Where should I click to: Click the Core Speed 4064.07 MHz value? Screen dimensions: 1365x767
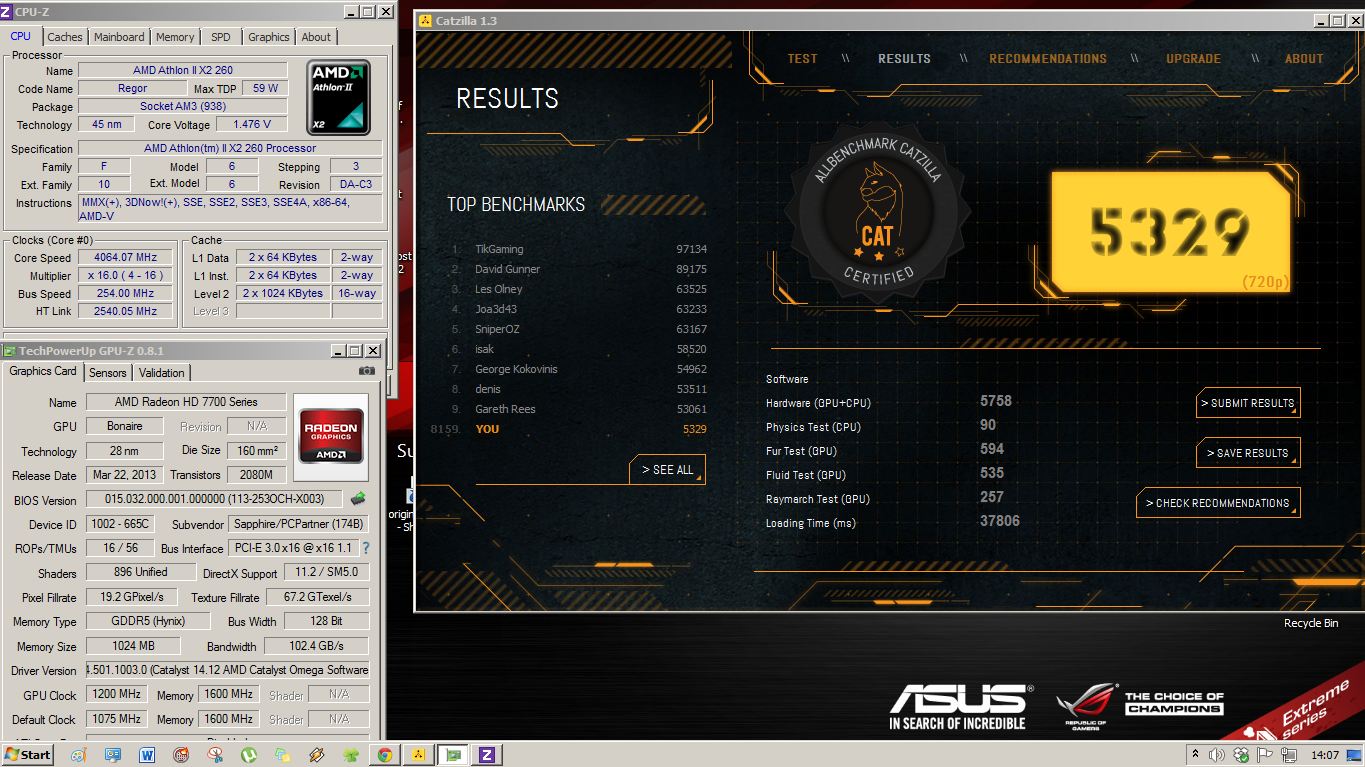(126, 258)
